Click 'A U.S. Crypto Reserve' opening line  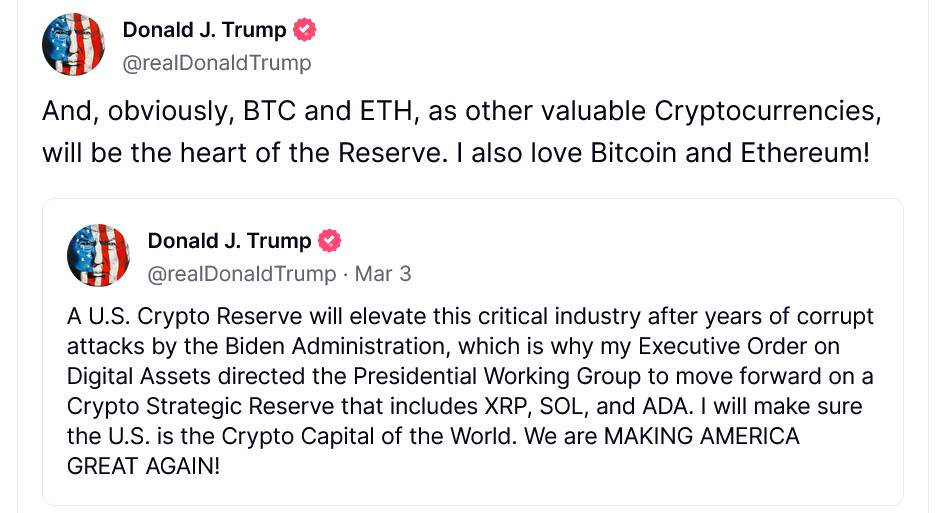(470, 316)
